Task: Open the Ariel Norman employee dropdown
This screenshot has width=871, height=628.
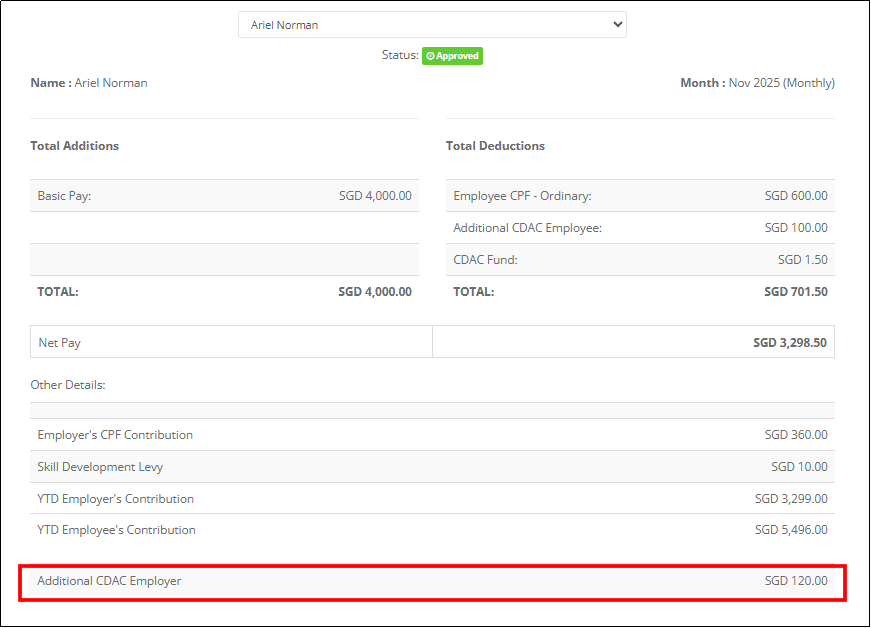Action: point(432,25)
